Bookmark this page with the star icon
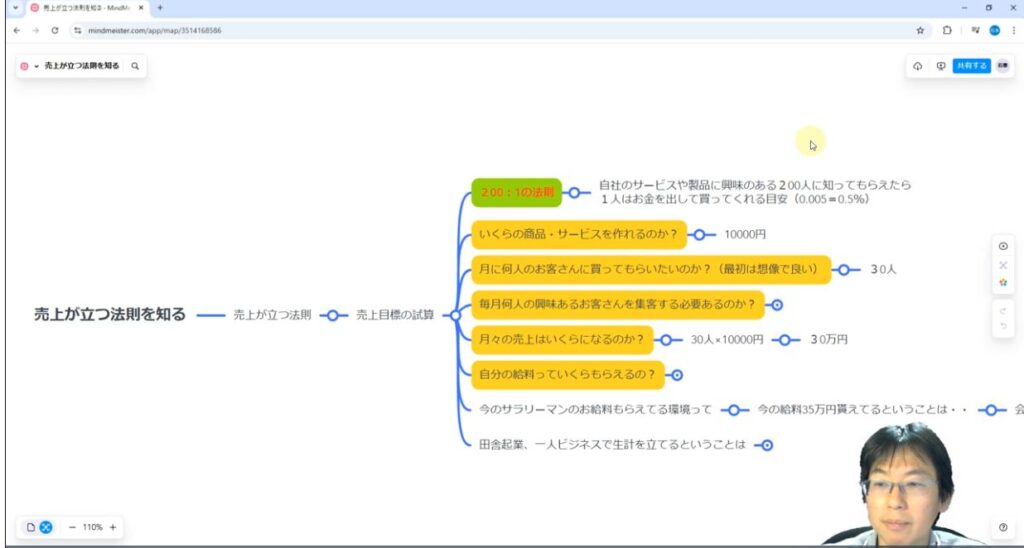1024x548 pixels. [x=920, y=30]
